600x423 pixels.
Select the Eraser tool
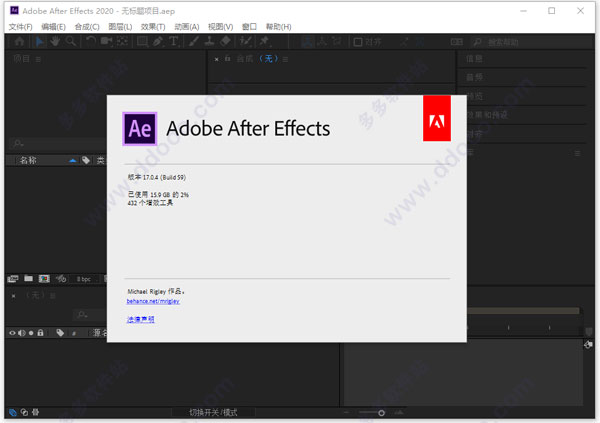pos(225,41)
